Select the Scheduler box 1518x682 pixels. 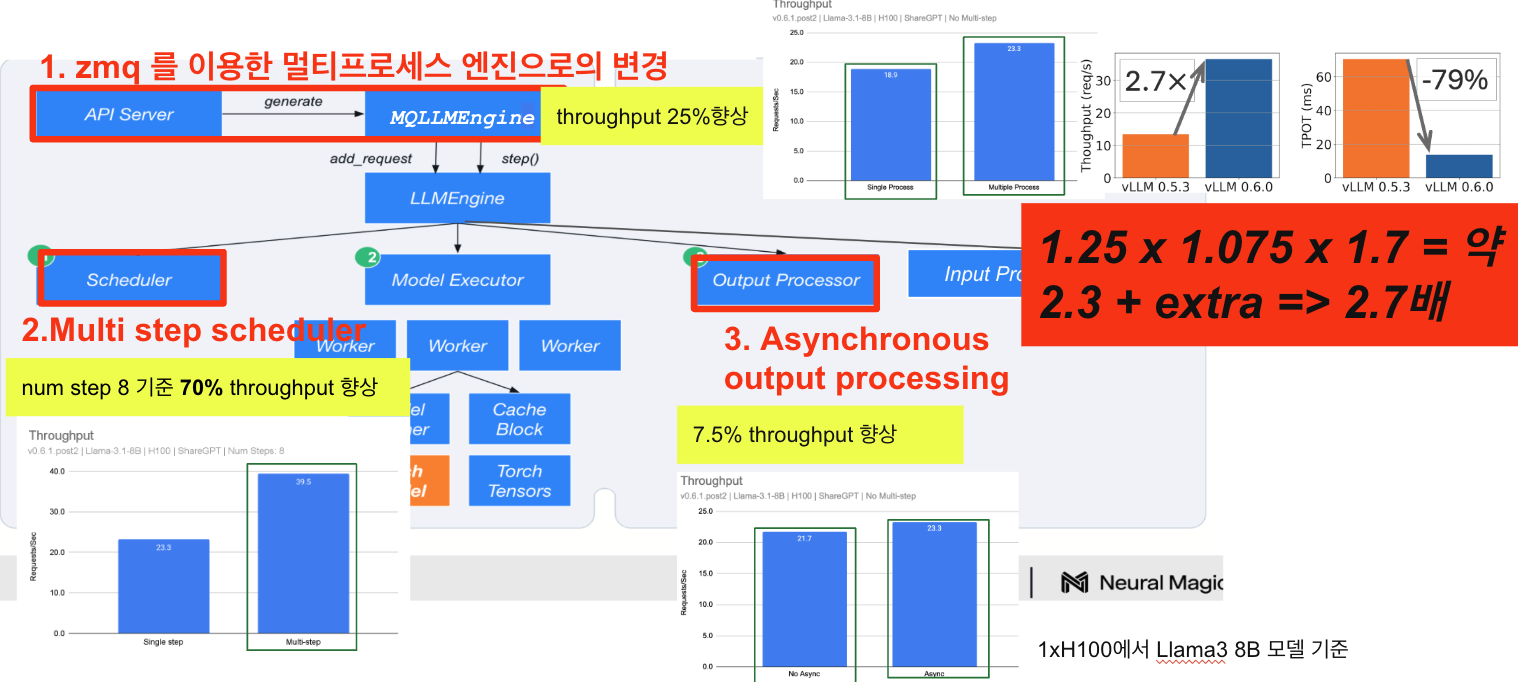pos(130,279)
